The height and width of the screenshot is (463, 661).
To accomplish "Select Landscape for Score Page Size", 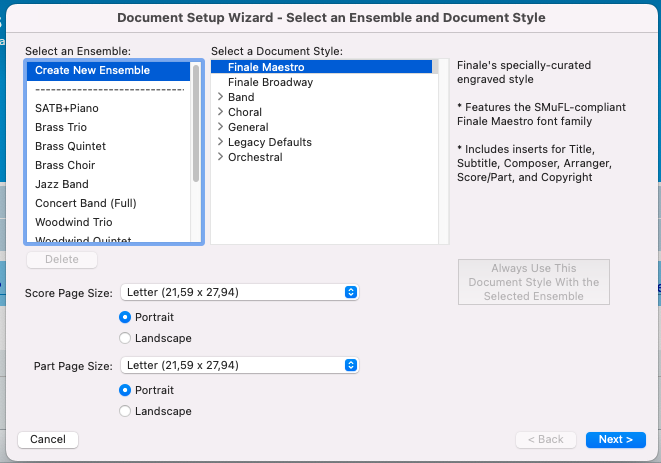I will click(x=125, y=338).
